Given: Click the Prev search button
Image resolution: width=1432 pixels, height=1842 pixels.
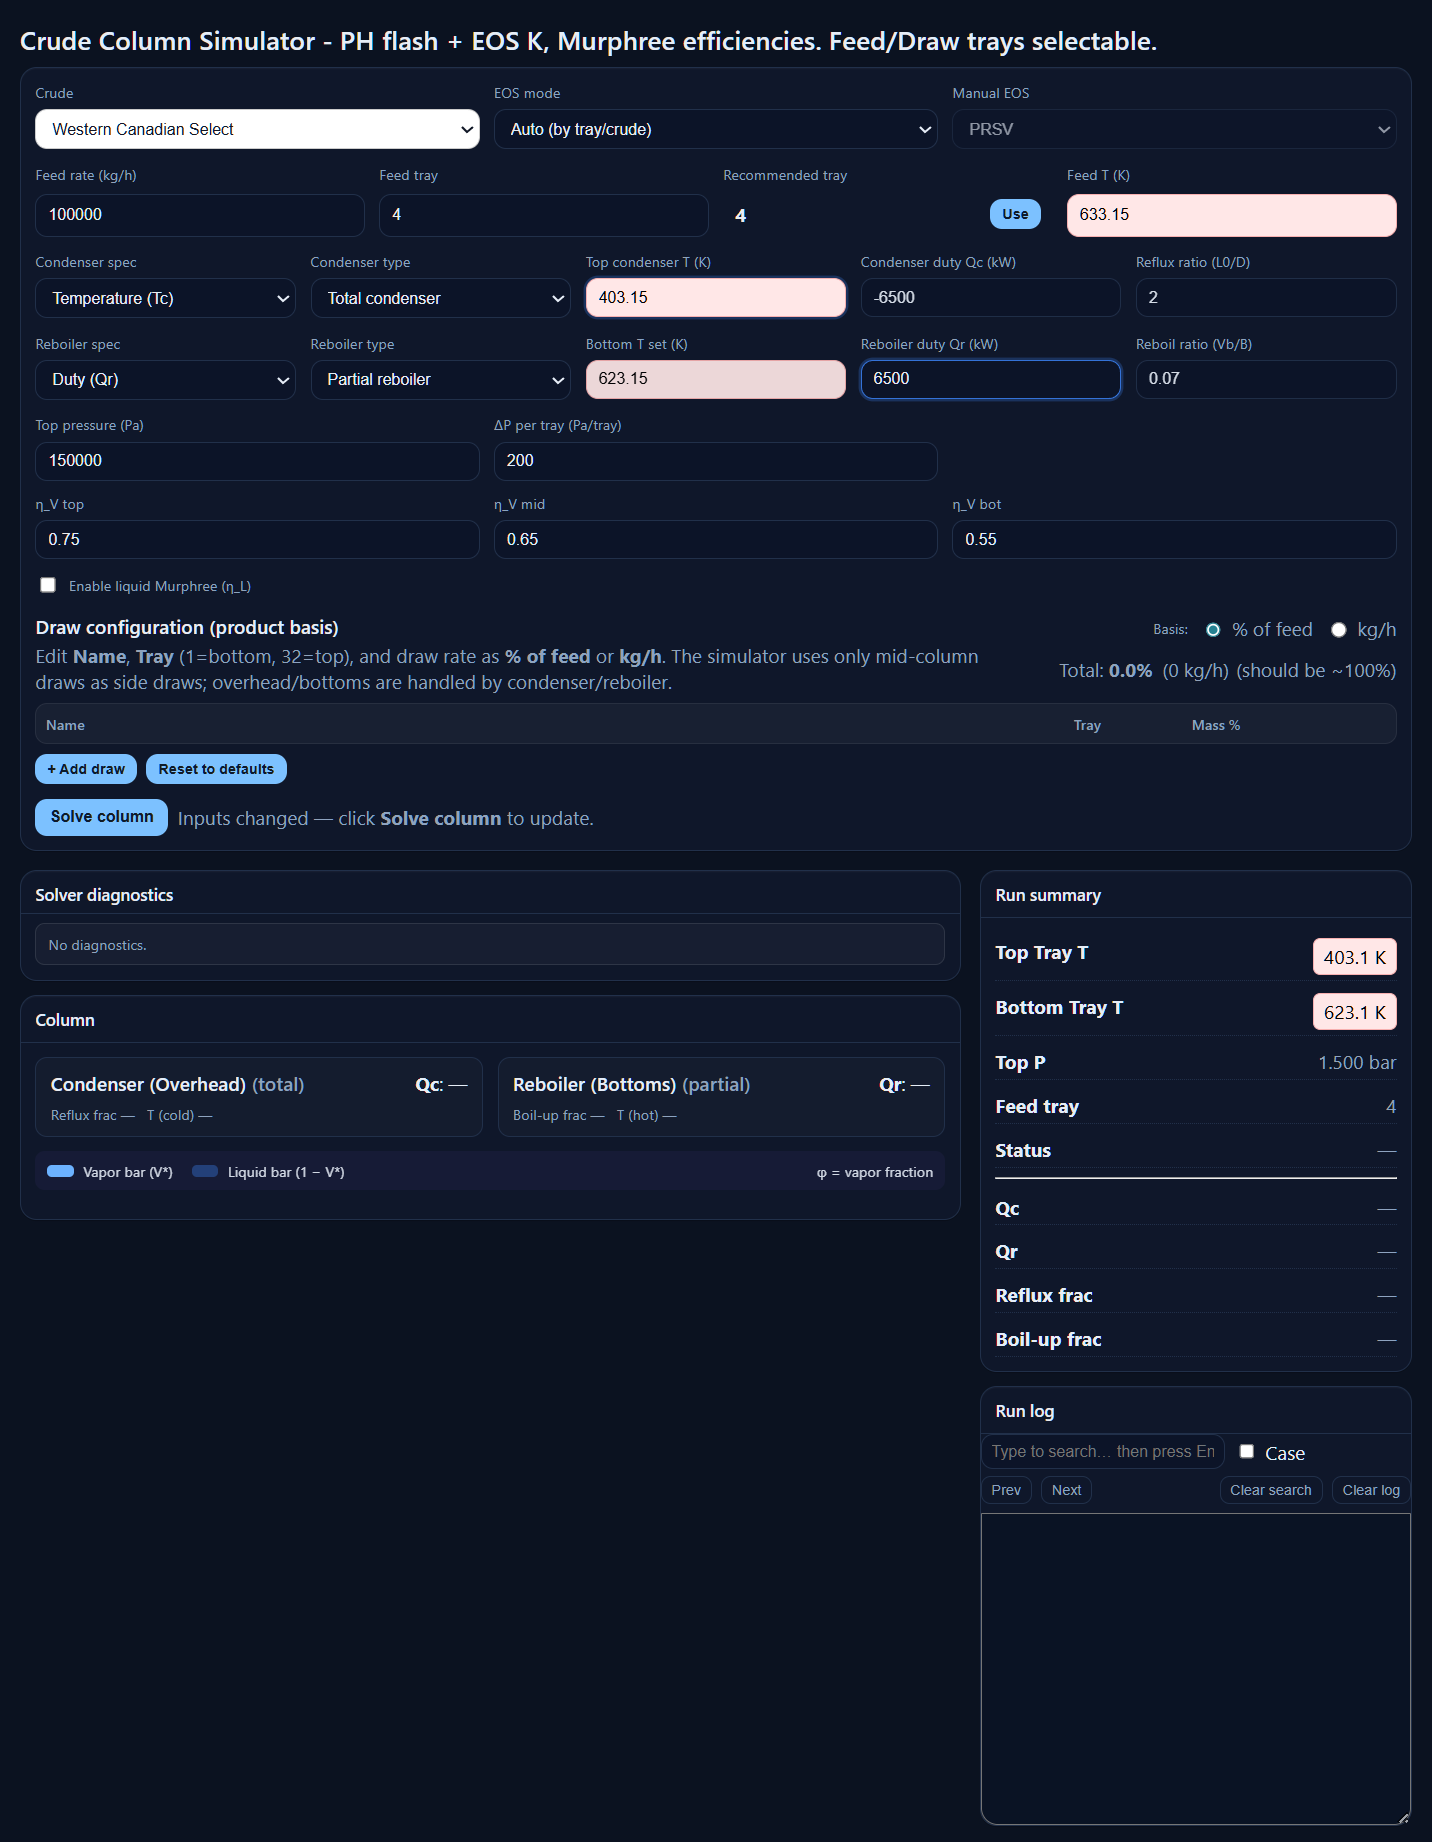Looking at the screenshot, I should point(1006,1490).
